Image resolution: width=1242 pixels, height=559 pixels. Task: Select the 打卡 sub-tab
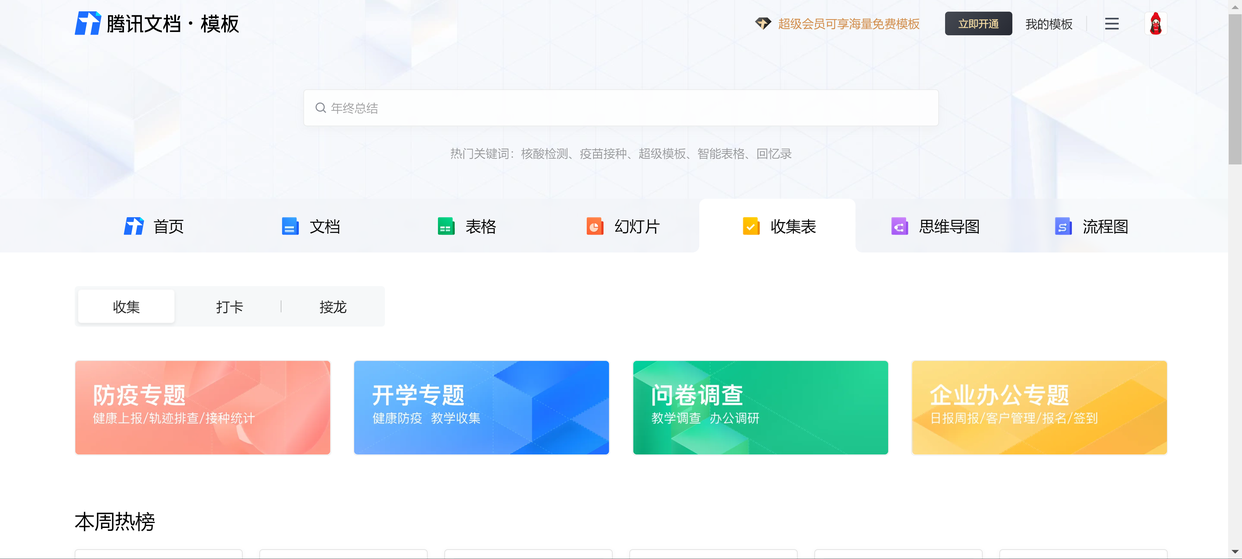[229, 307]
